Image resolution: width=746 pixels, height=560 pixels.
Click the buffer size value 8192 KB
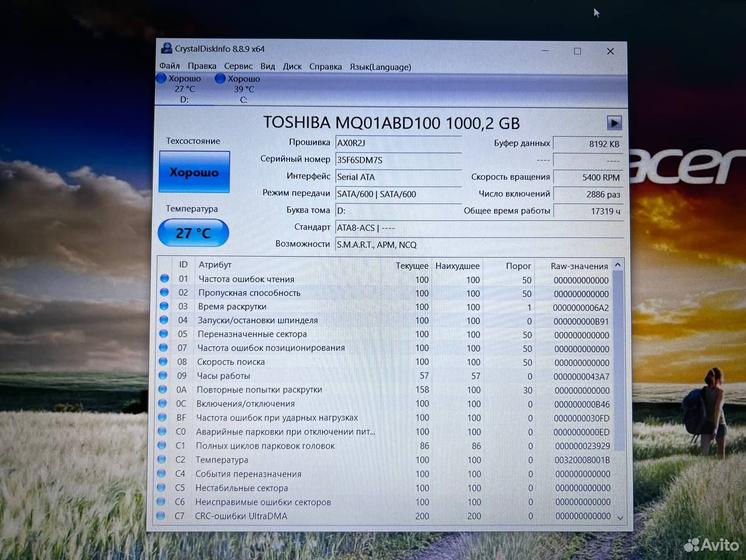588,144
